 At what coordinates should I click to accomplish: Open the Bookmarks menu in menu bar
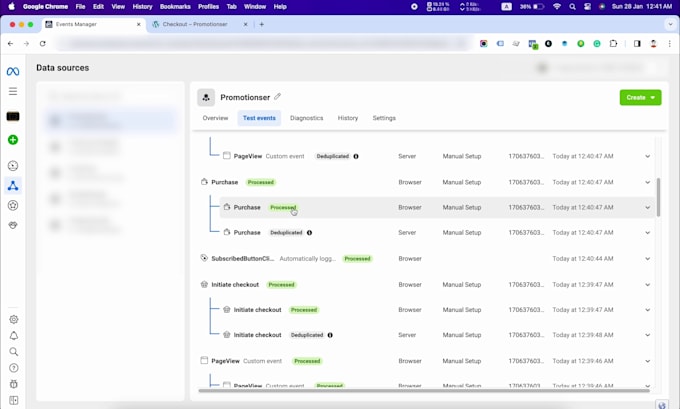pos(175,7)
